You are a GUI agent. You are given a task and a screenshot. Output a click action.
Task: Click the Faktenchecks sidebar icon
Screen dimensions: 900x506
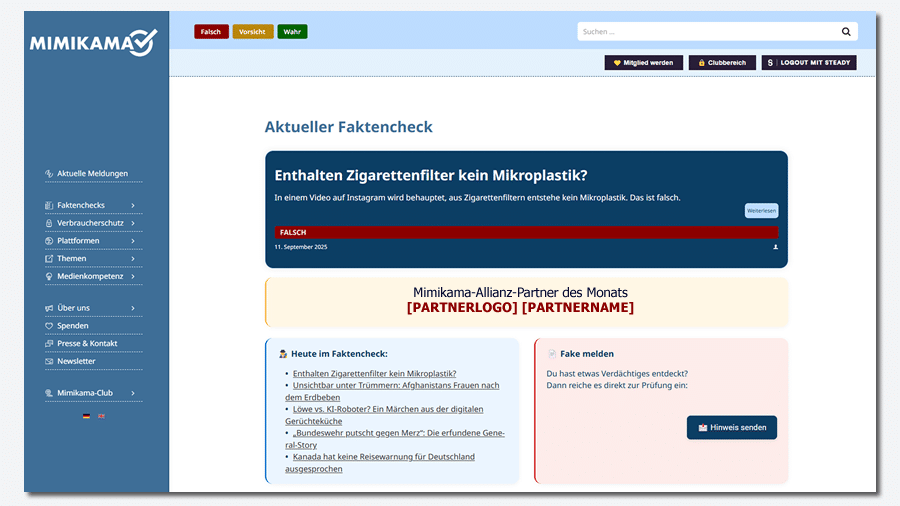(49, 205)
